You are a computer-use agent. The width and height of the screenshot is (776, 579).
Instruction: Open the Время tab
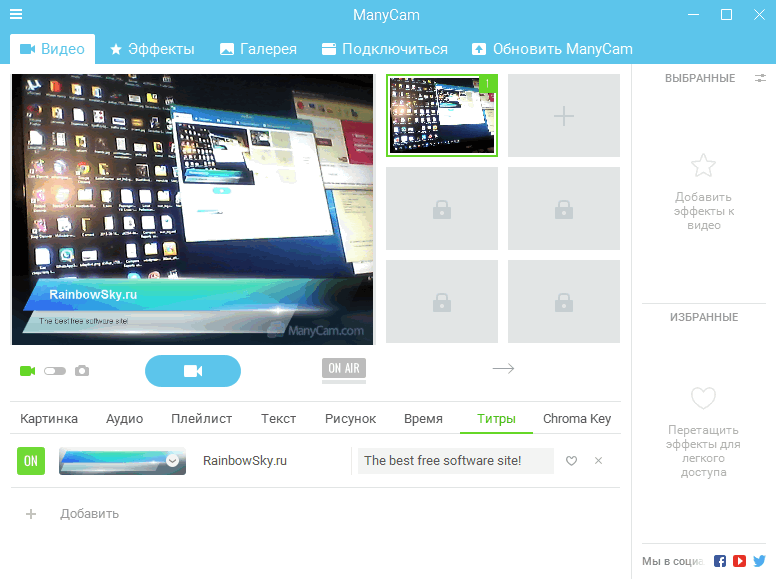tap(423, 419)
